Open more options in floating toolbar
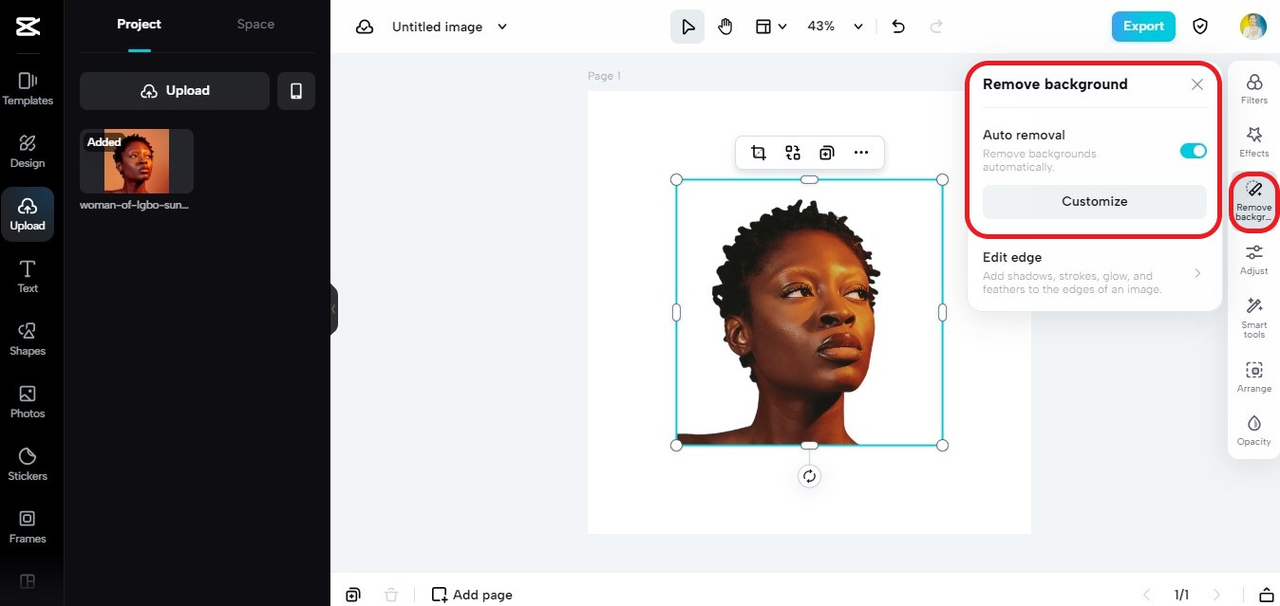Screen dimensions: 1280x606 pyautogui.click(x=861, y=153)
